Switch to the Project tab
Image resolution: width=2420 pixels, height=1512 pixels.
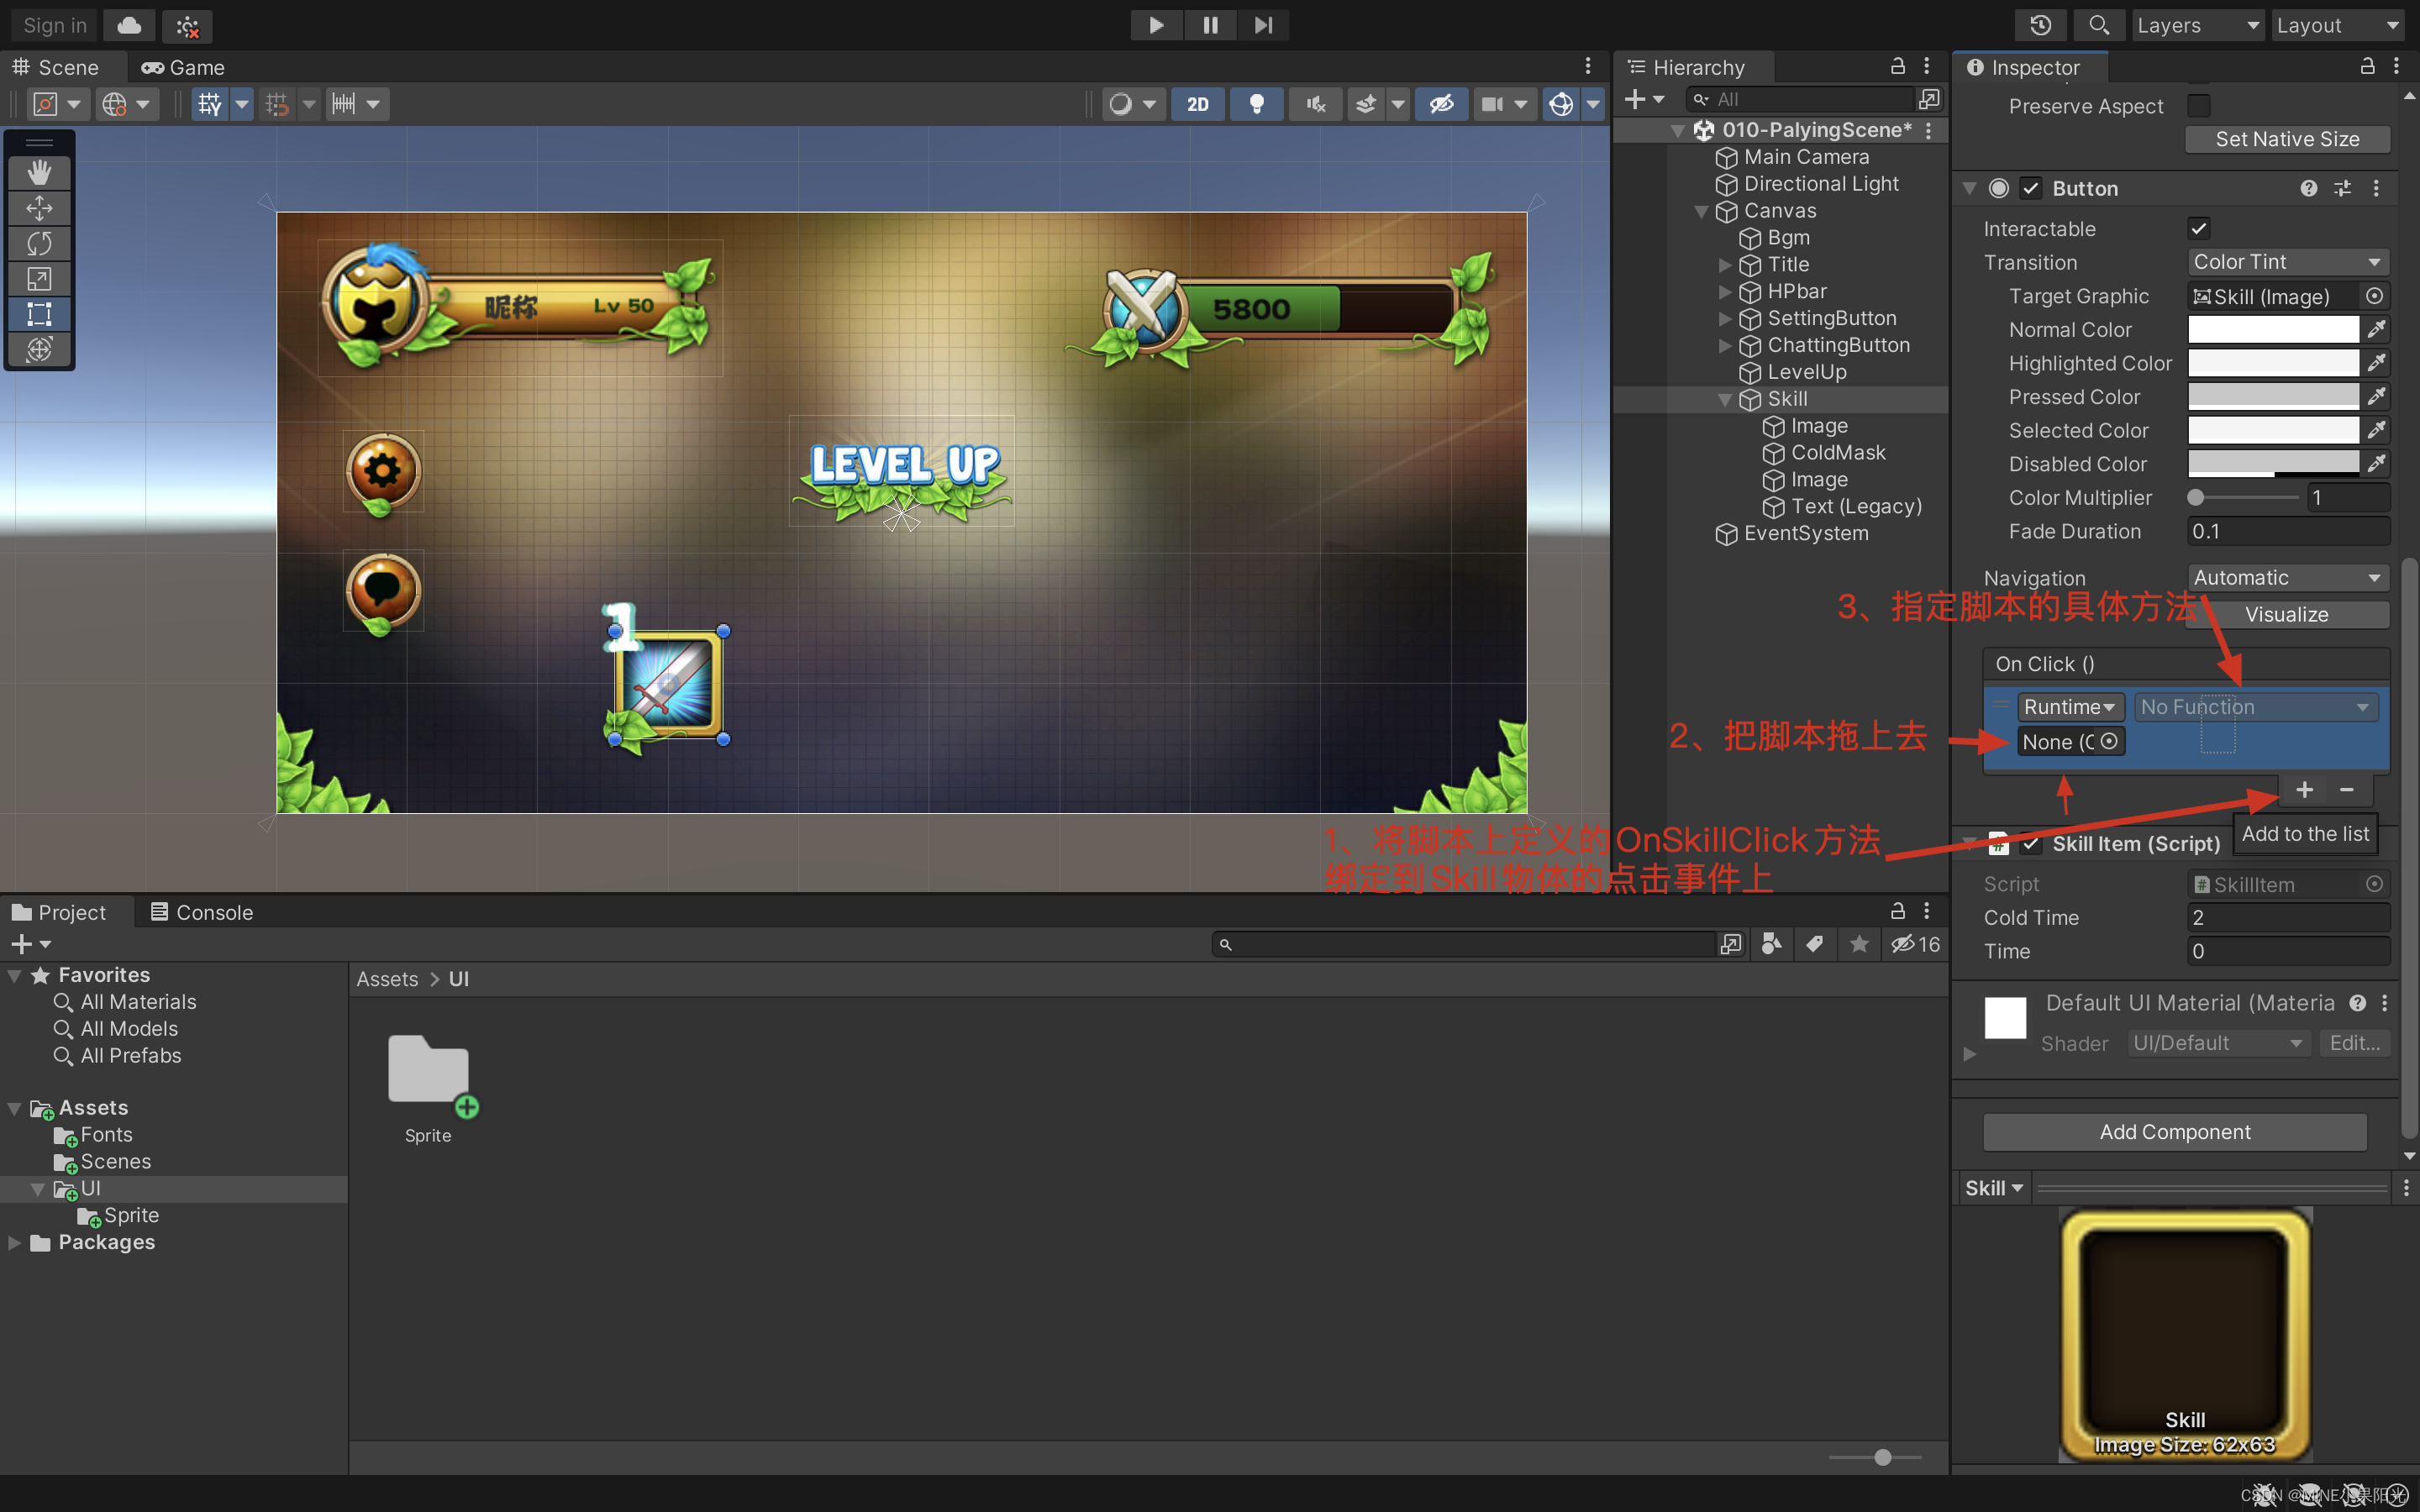click(58, 912)
